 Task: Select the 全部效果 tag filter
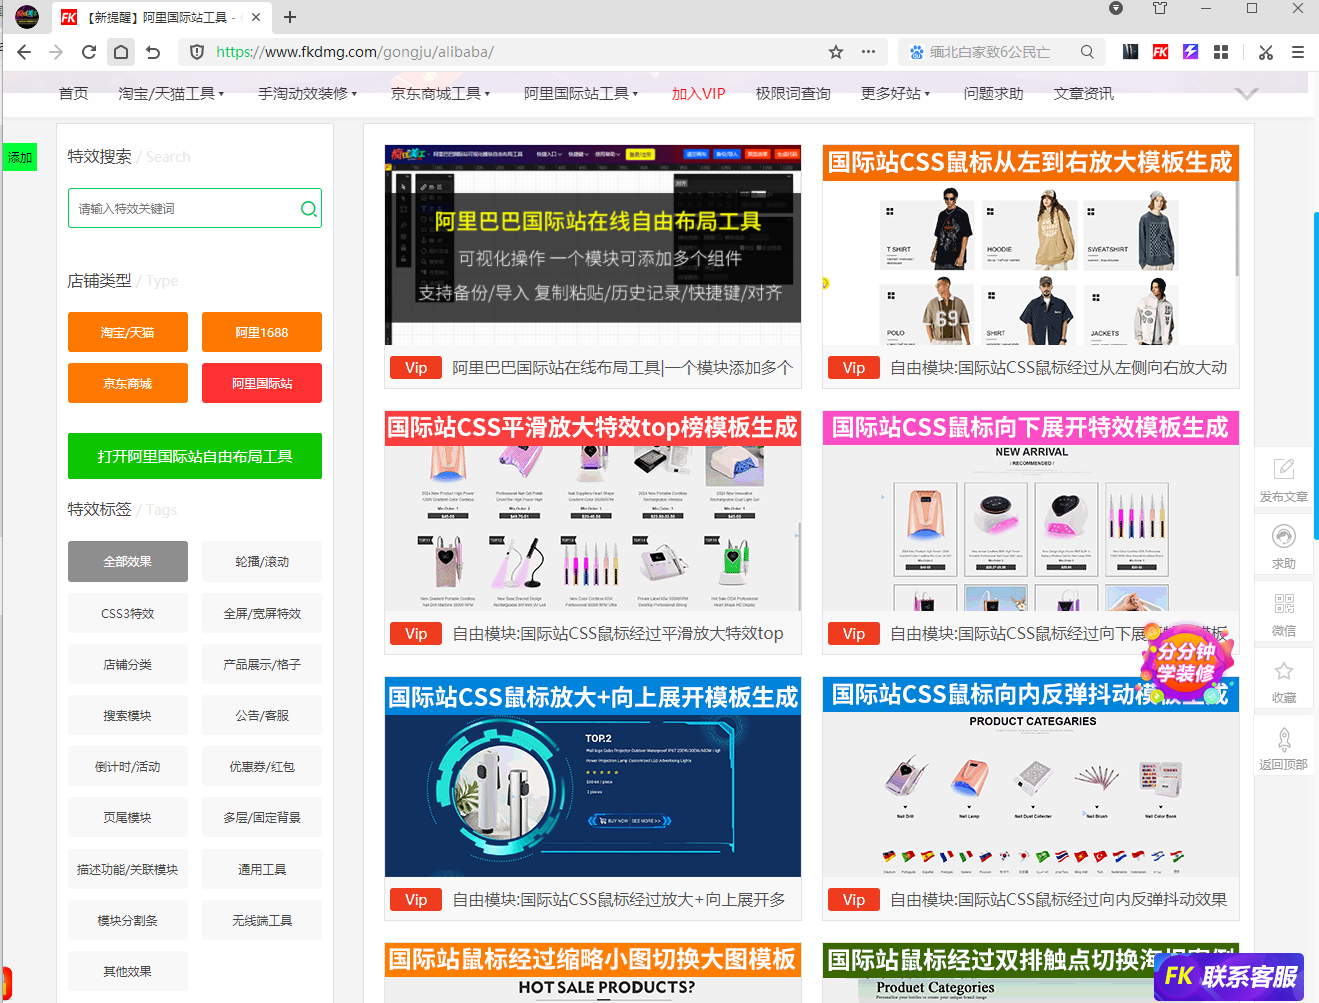click(x=128, y=561)
